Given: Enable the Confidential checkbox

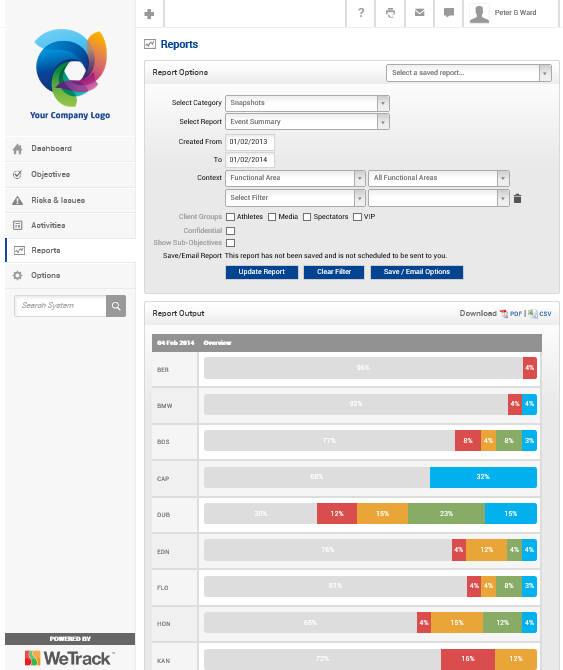Looking at the screenshot, I should pos(230,231).
